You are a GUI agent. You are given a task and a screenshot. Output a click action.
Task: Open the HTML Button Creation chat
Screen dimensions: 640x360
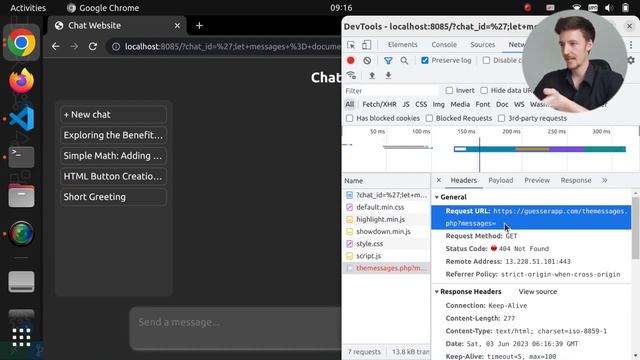click(x=113, y=176)
